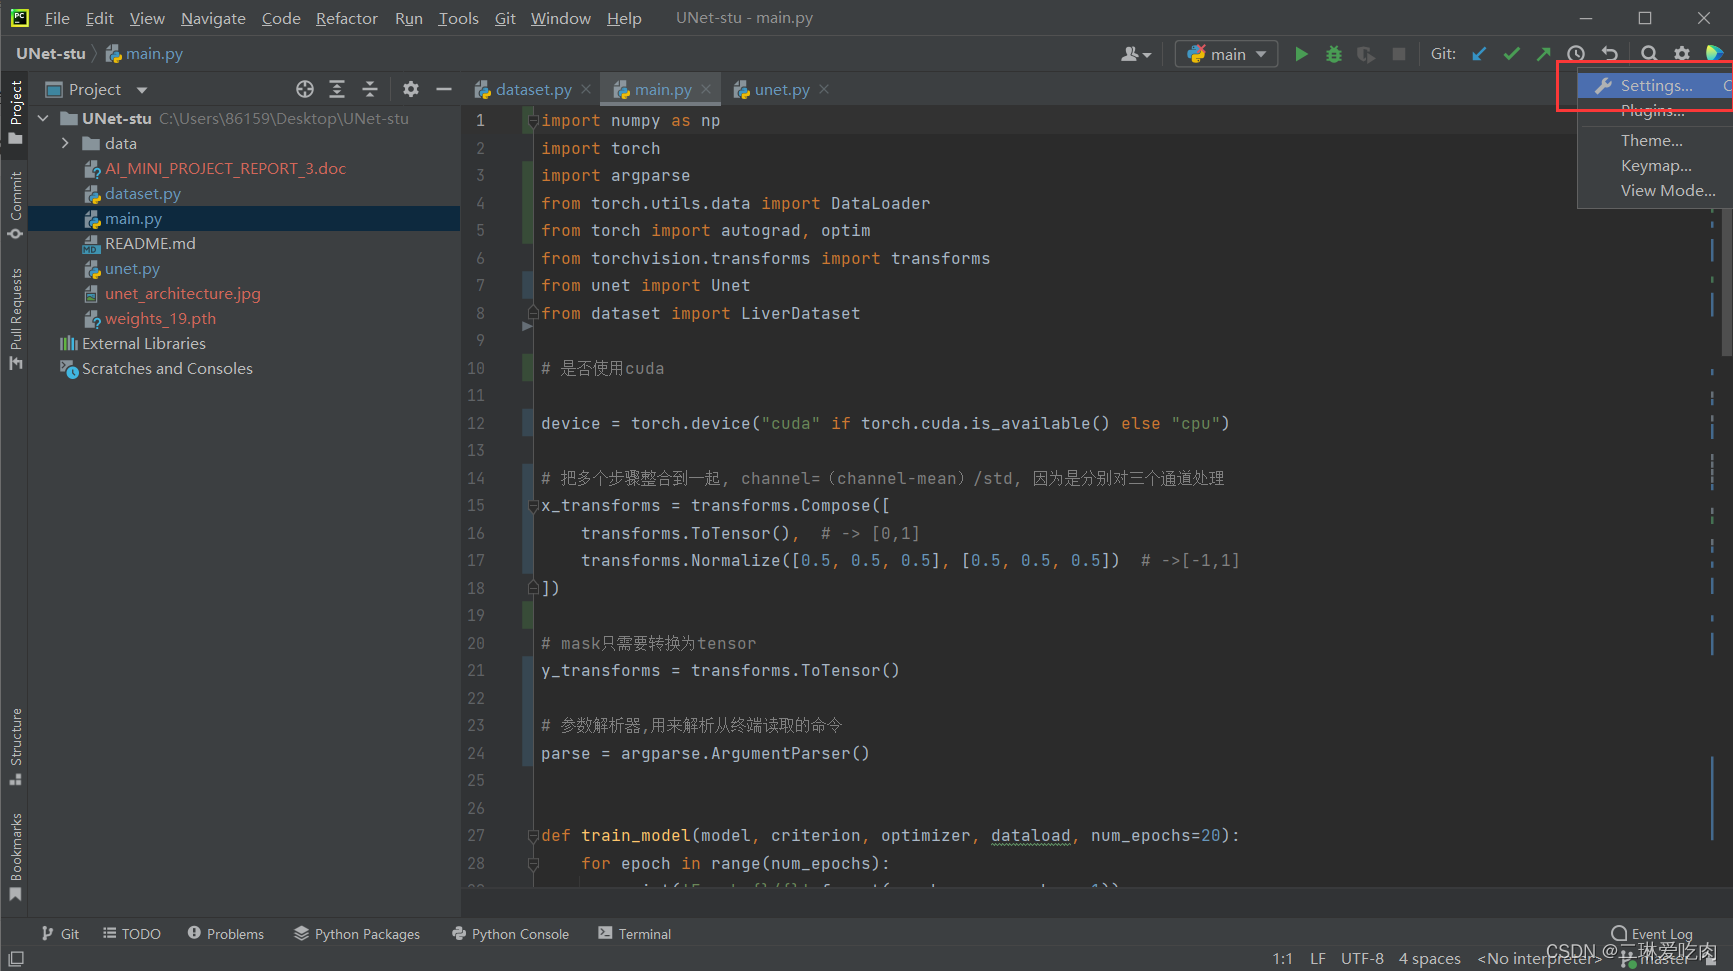Run the main configuration with the green play button

[x=1301, y=54]
